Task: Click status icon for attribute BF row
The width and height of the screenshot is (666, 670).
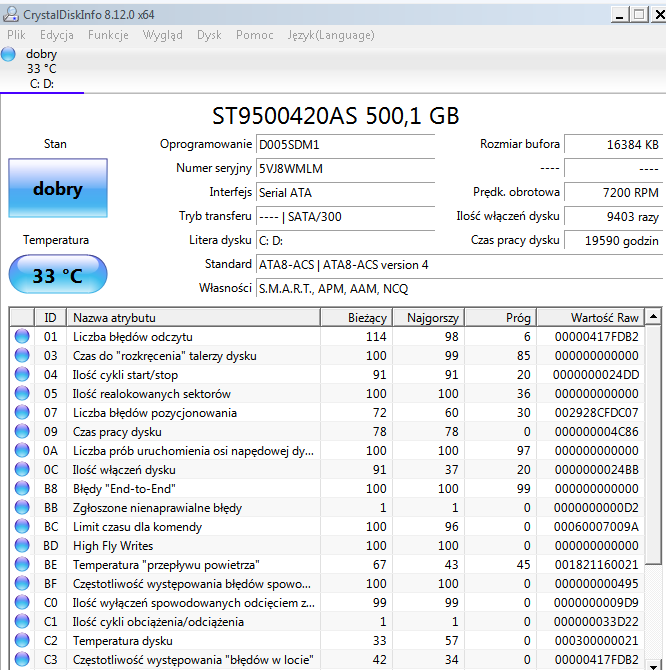Action: click(22, 583)
